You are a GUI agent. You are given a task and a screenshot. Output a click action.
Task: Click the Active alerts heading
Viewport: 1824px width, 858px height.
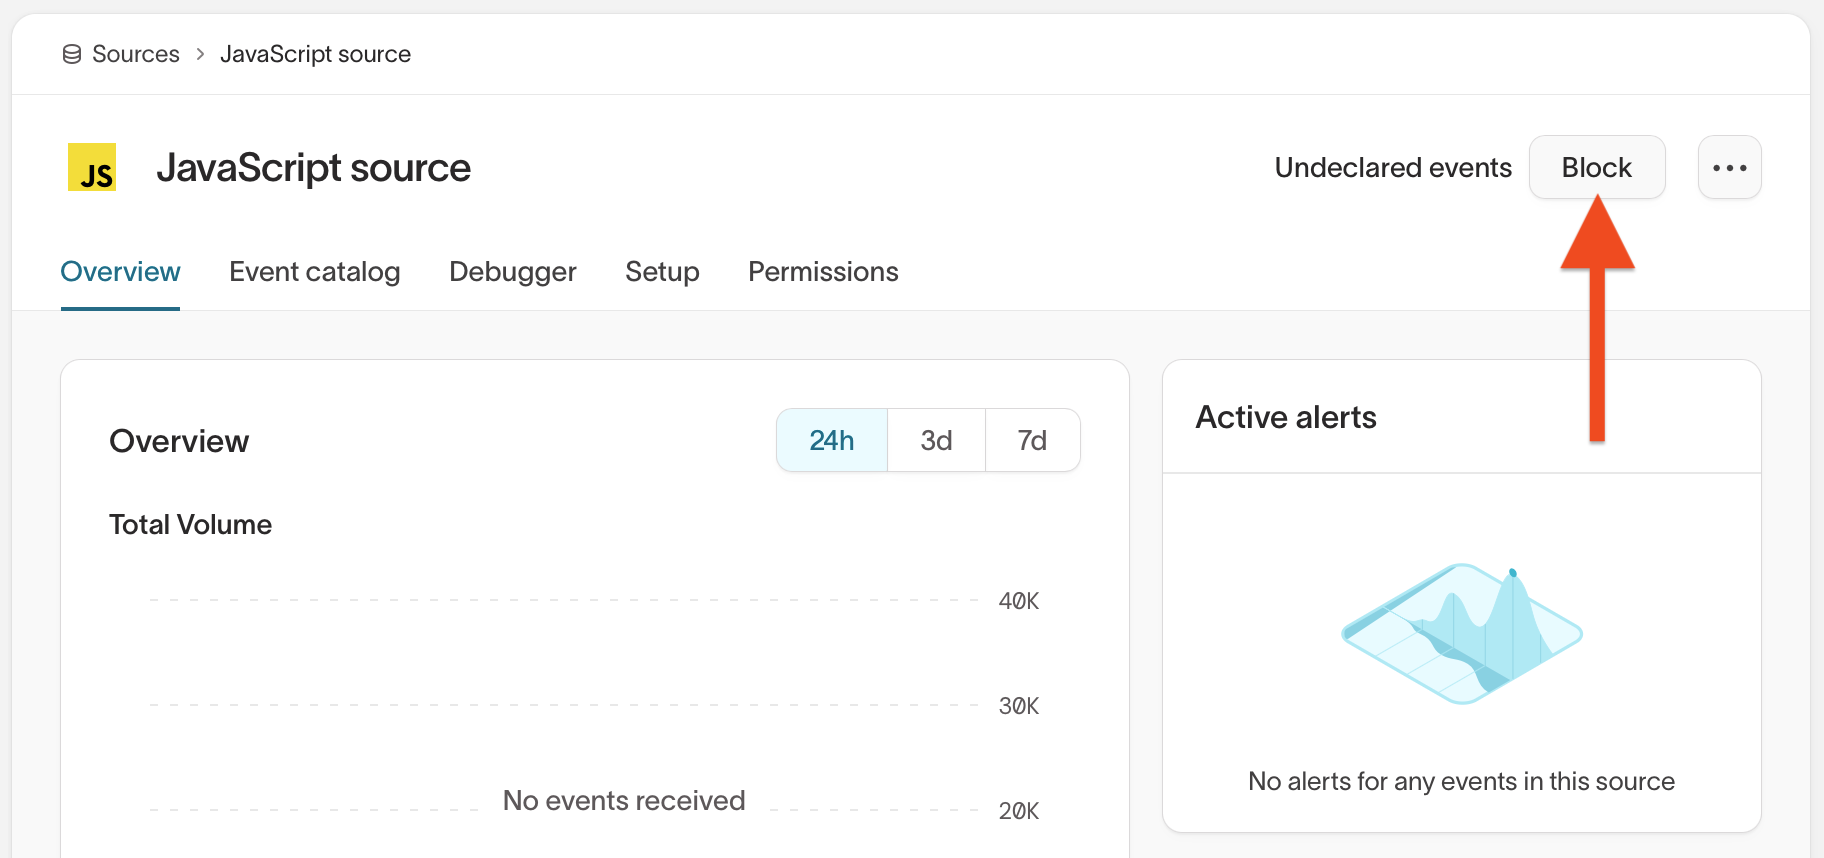(1286, 417)
